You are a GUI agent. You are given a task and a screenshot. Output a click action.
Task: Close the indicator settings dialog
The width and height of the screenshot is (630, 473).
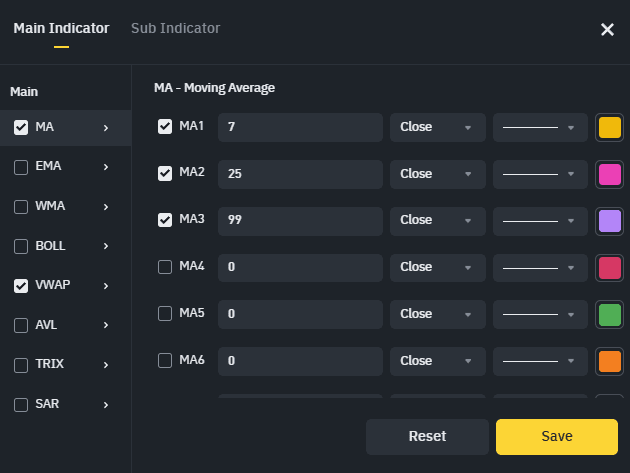click(607, 29)
